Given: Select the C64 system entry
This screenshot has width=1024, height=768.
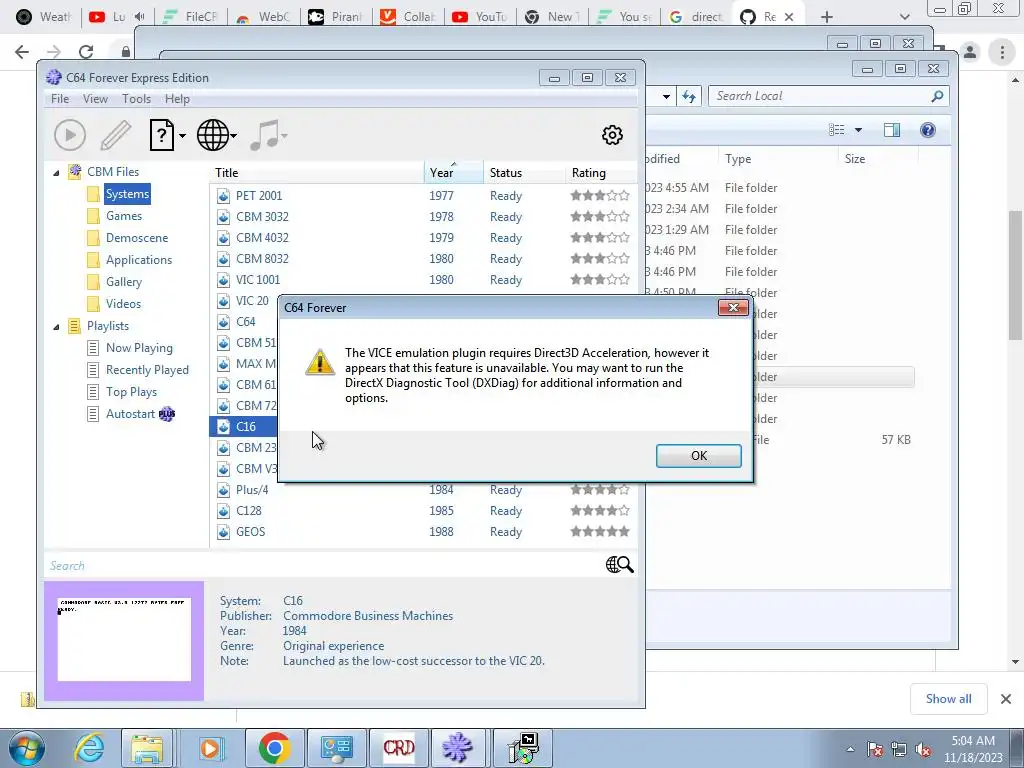Looking at the screenshot, I should [246, 321].
